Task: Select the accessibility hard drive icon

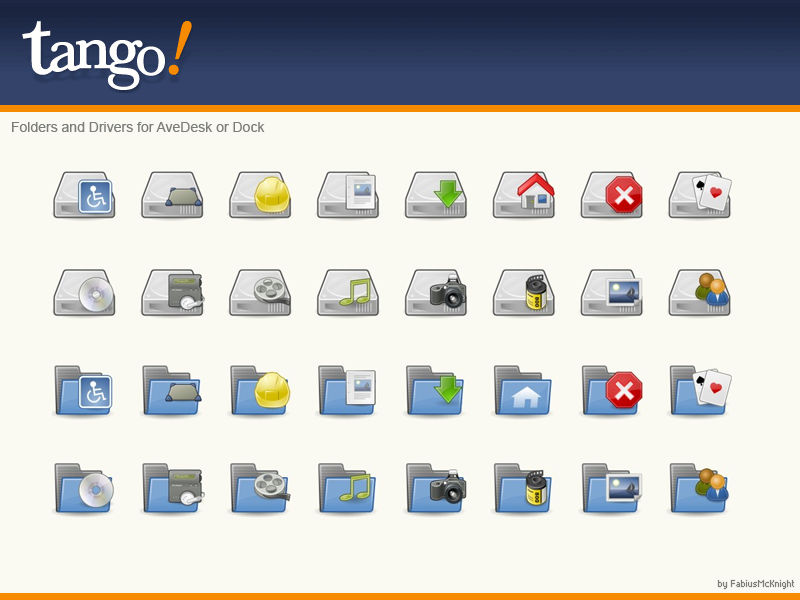Action: [83, 195]
